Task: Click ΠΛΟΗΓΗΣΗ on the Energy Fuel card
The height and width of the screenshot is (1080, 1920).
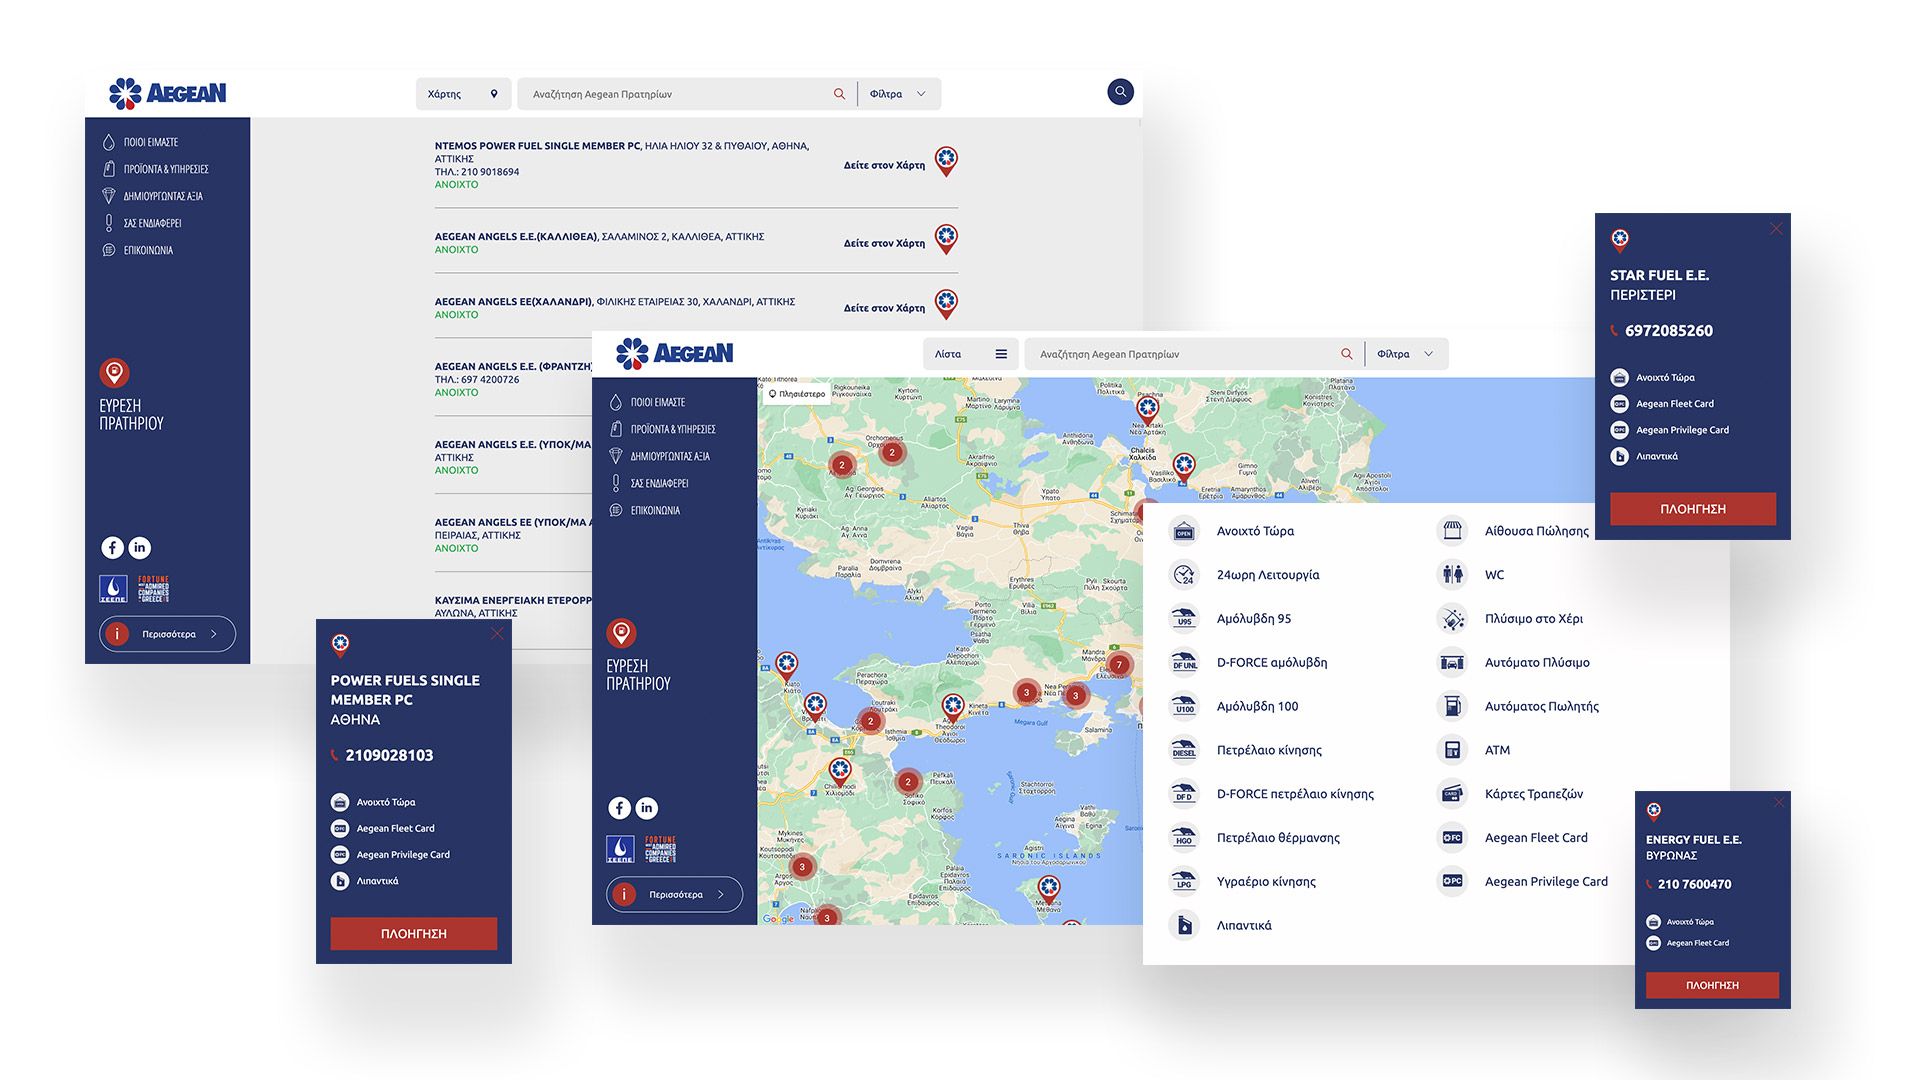Action: 1712,985
